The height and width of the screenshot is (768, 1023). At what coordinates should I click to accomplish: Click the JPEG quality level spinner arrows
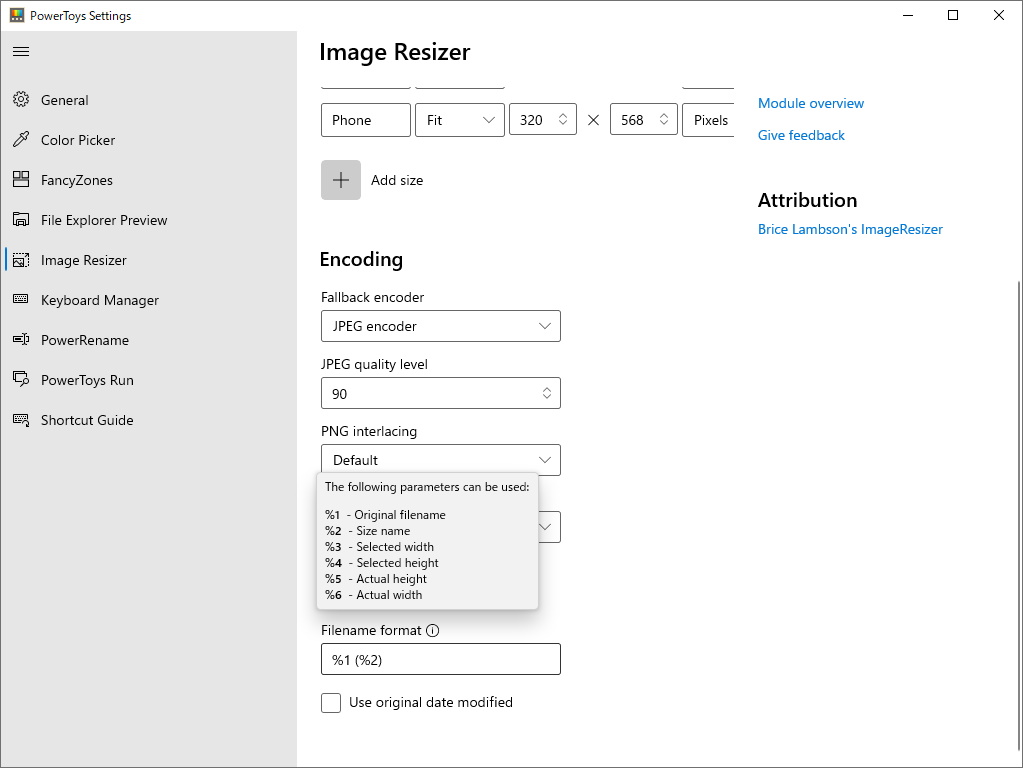coord(547,394)
